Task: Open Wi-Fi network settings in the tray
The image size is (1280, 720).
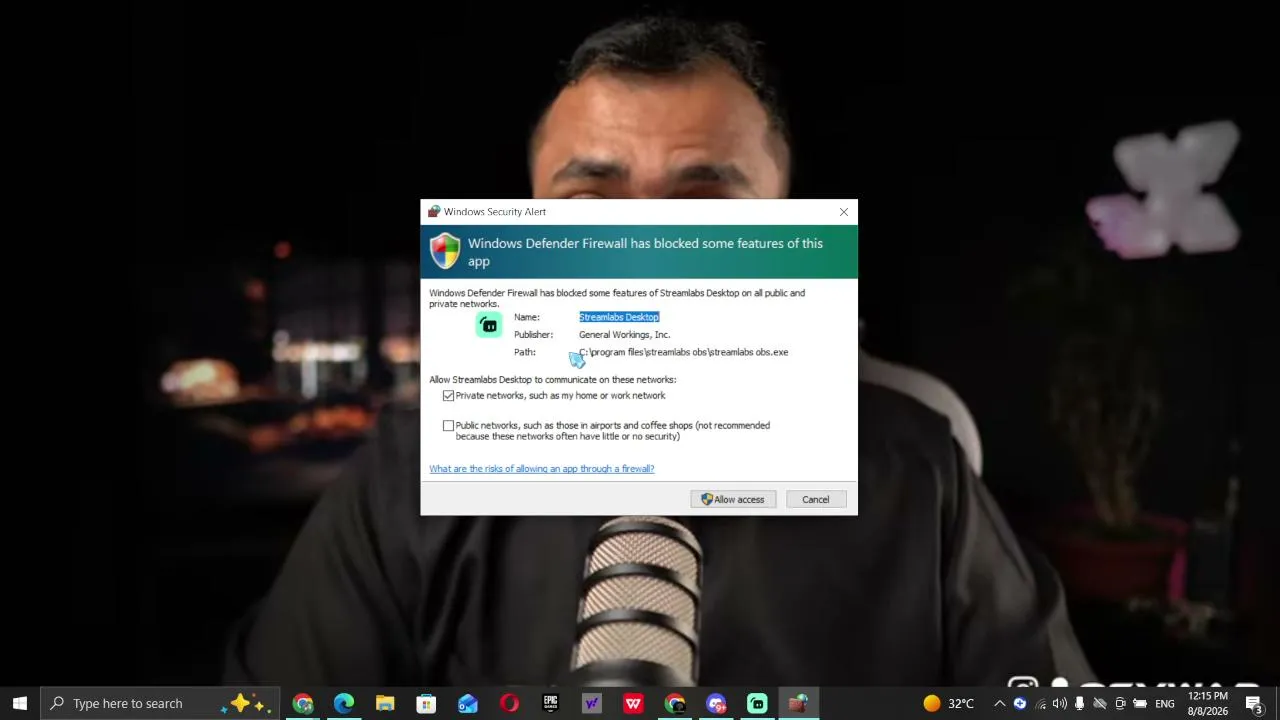Action: tap(1040, 703)
